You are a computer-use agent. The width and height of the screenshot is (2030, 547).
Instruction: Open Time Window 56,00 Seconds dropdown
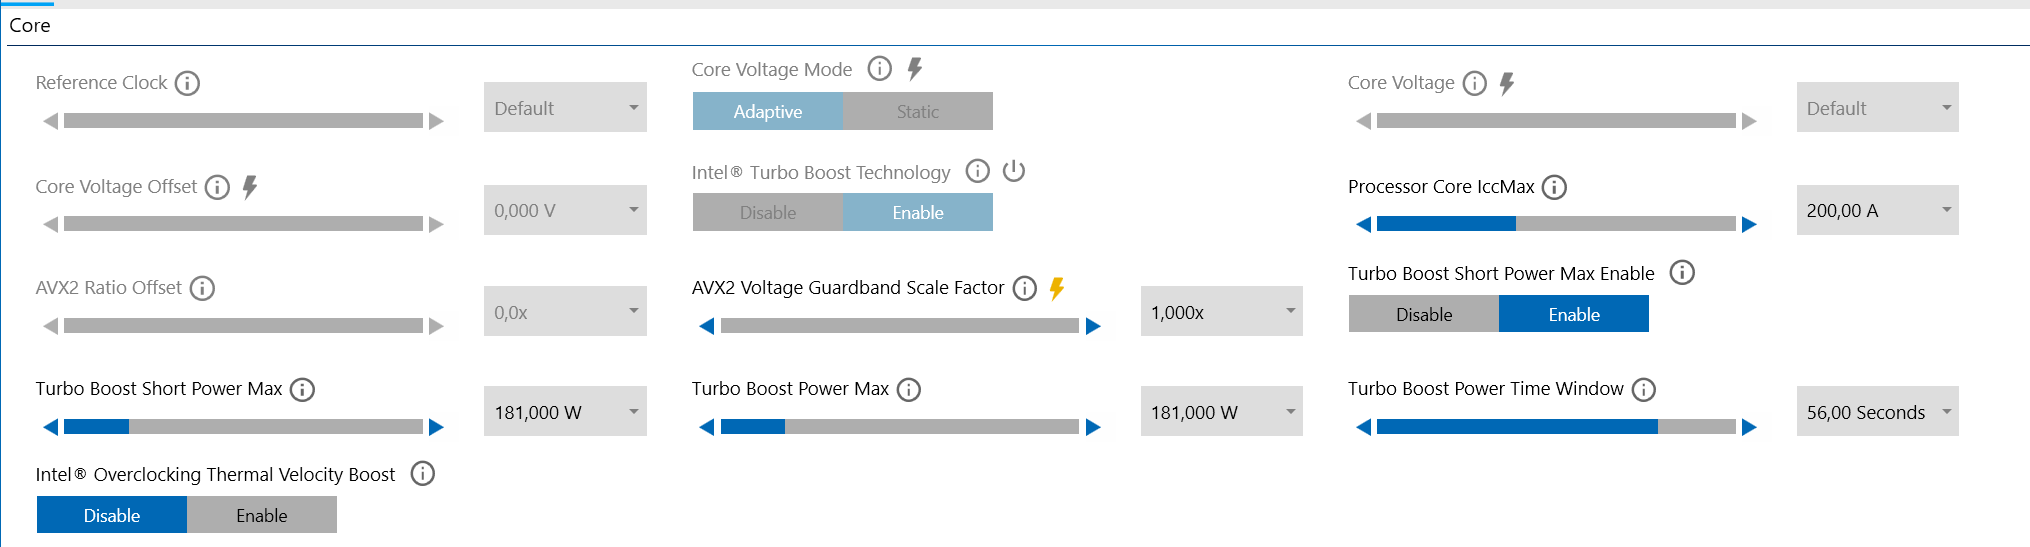click(x=1878, y=411)
